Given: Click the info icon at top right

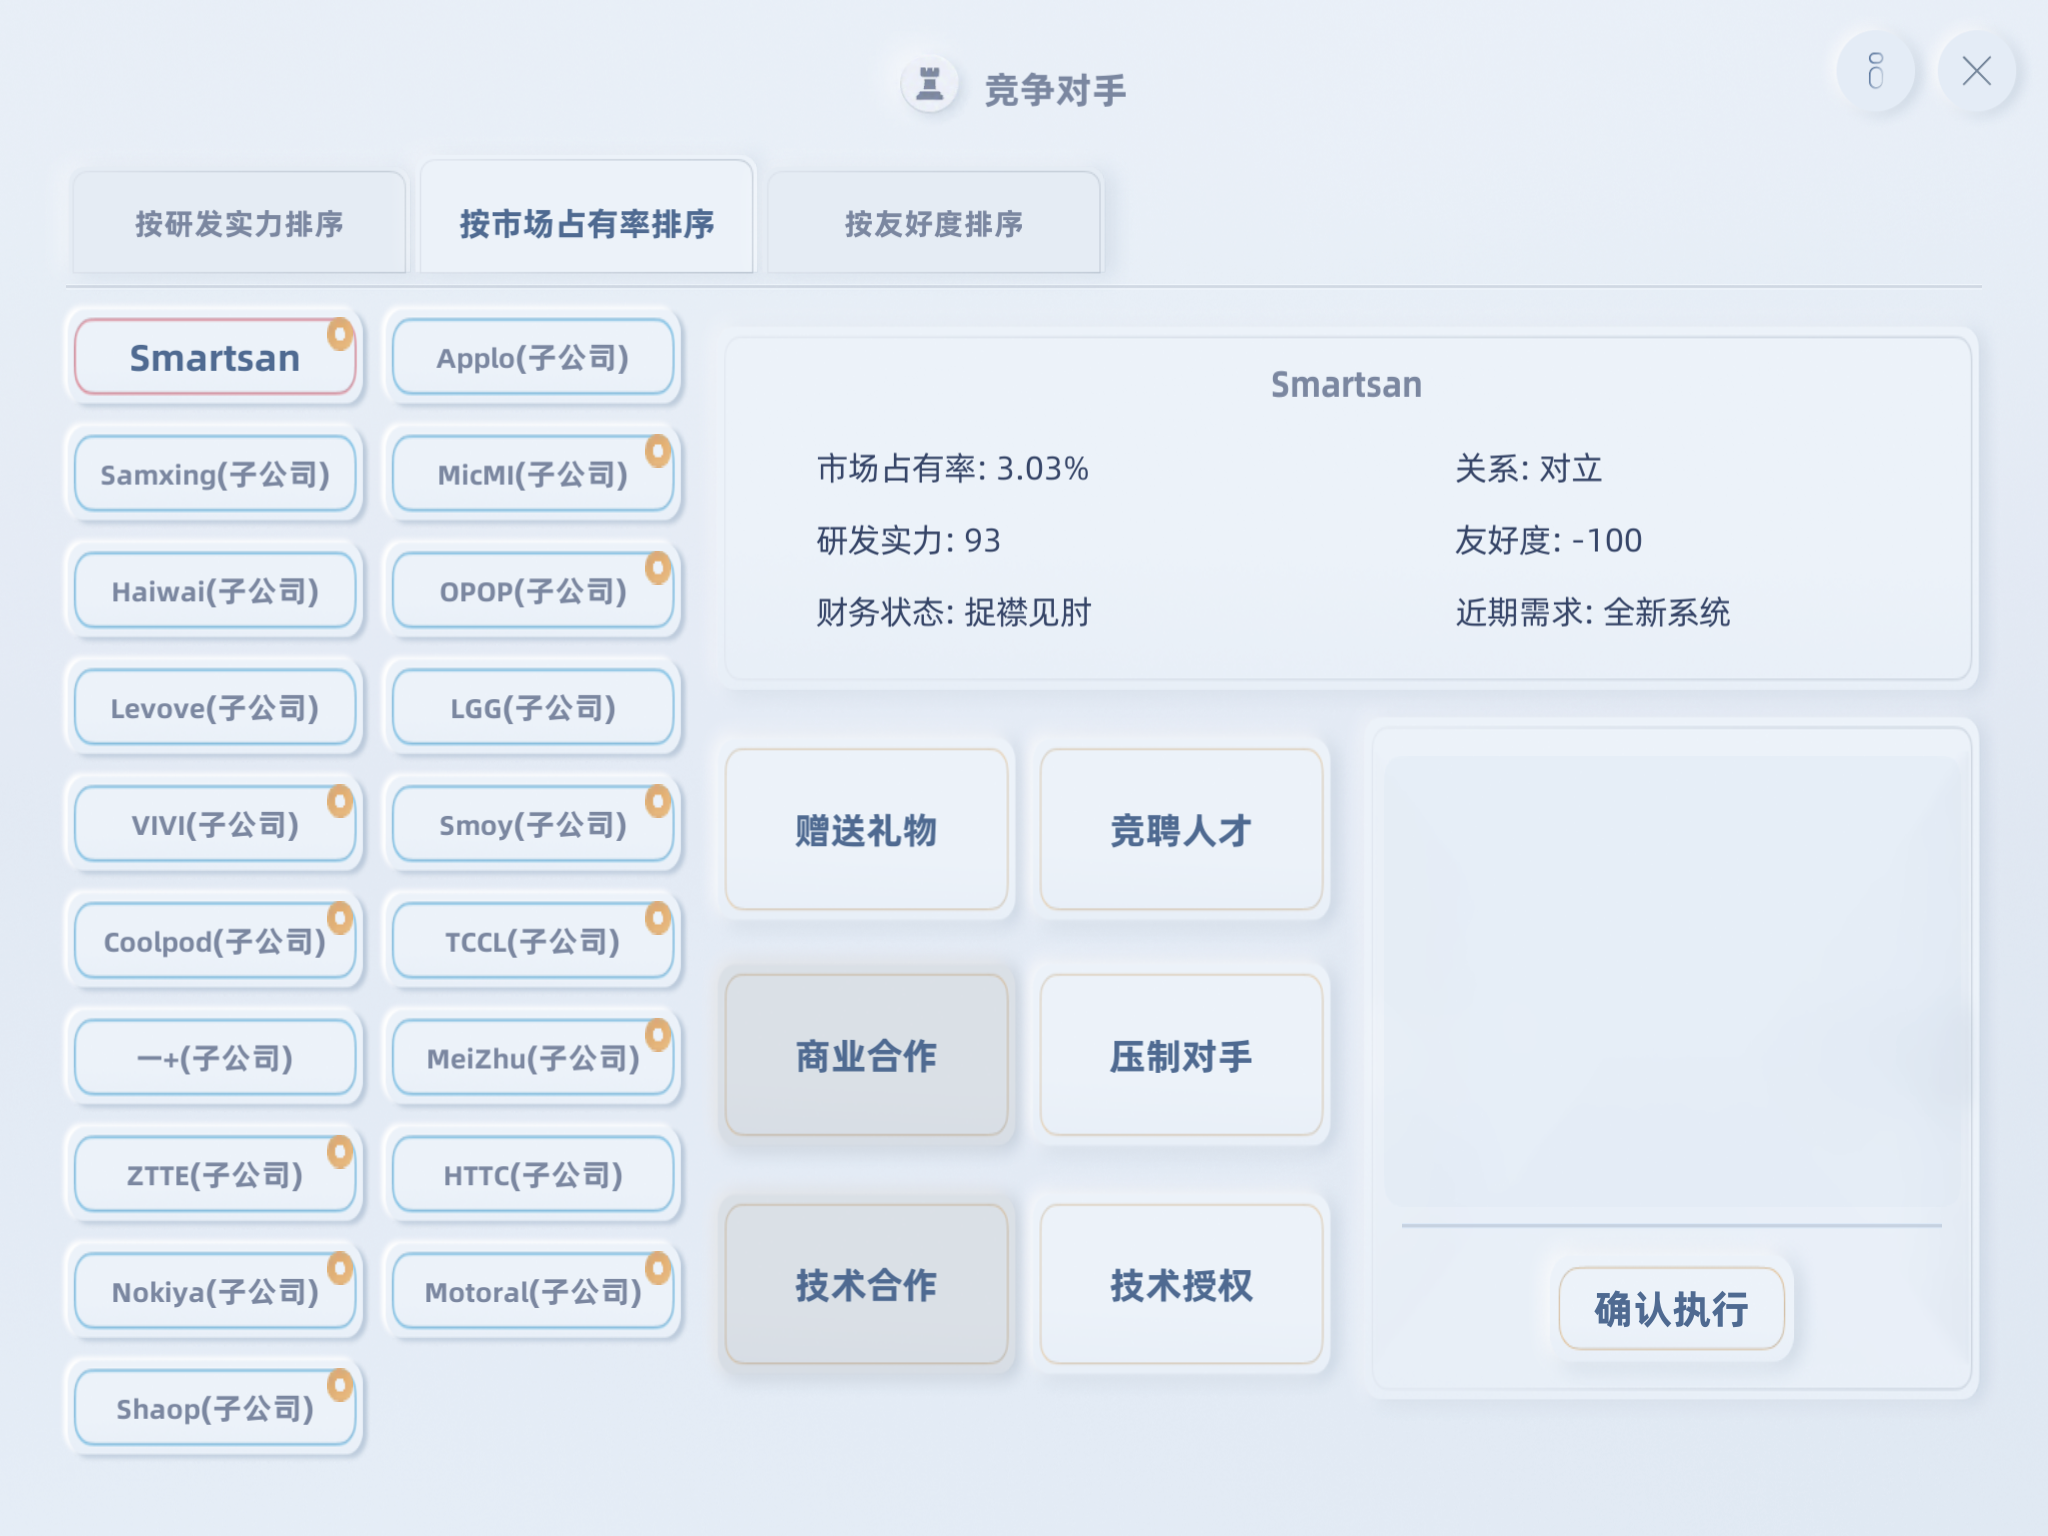Looking at the screenshot, I should click(1876, 71).
